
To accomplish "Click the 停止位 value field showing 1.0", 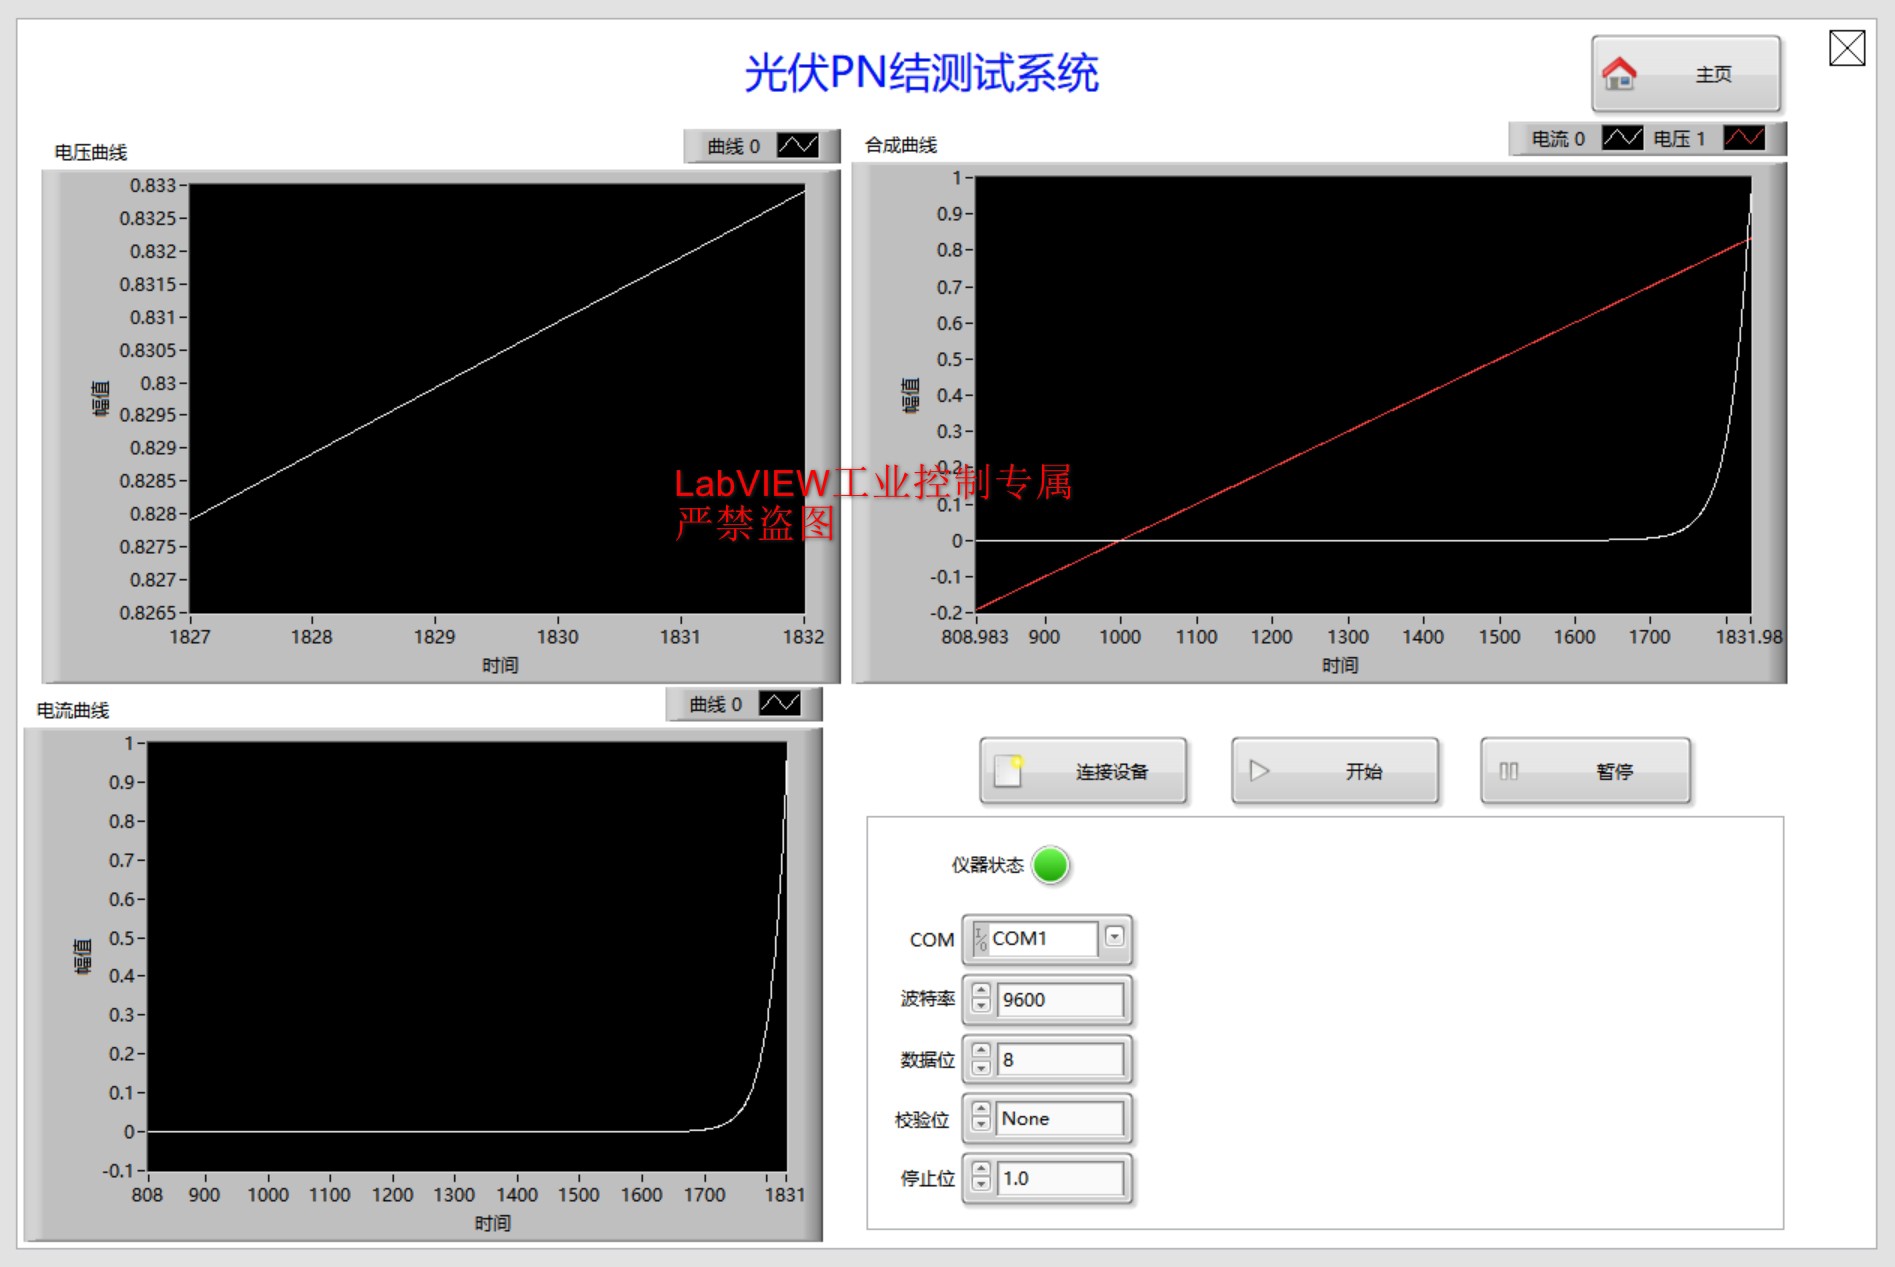I will [x=1060, y=1178].
